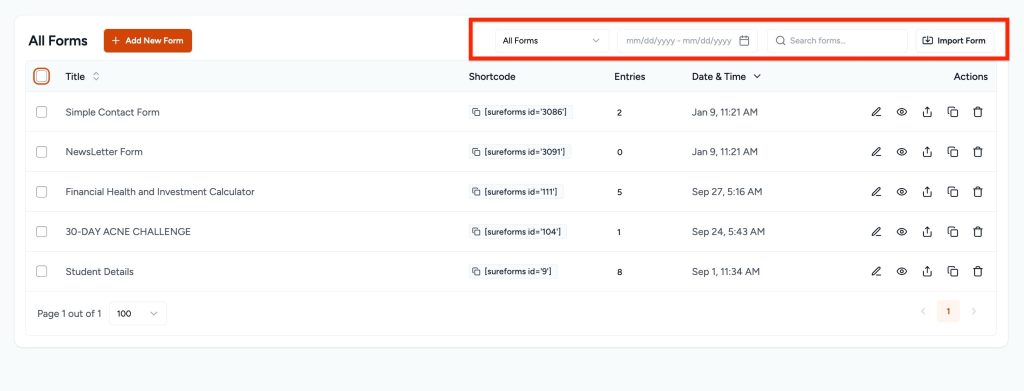Open Financial Health and Investment Calculator title

160,192
